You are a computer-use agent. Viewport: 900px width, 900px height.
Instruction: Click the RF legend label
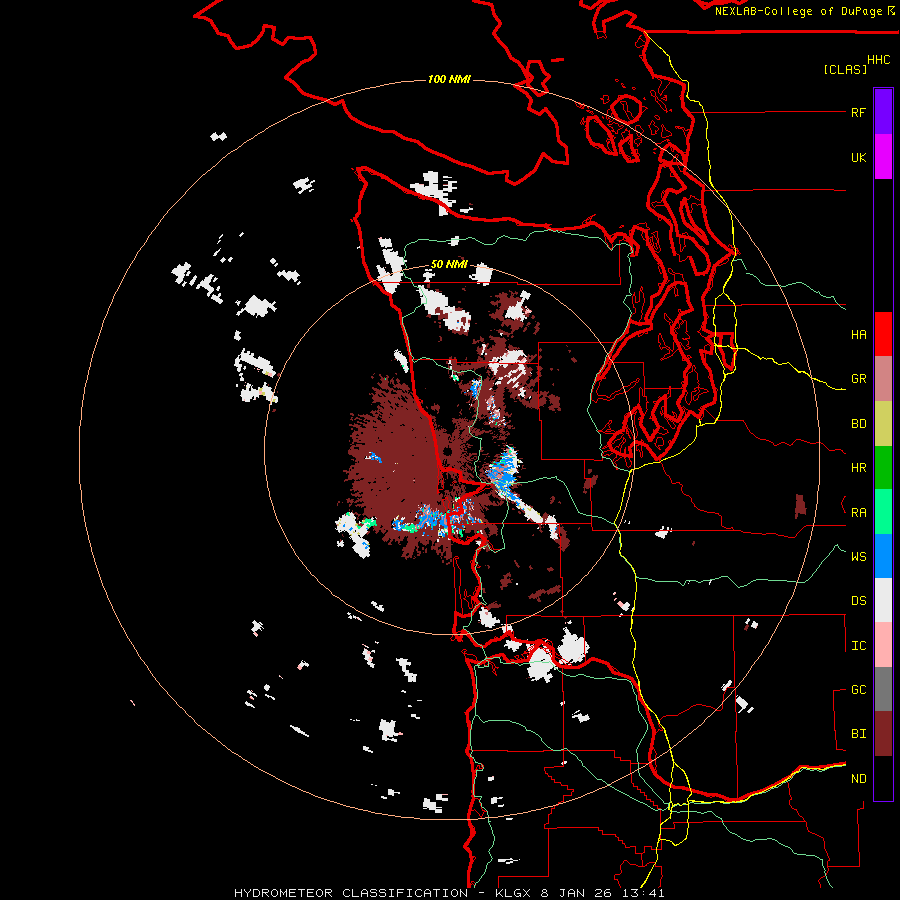pyautogui.click(x=858, y=112)
